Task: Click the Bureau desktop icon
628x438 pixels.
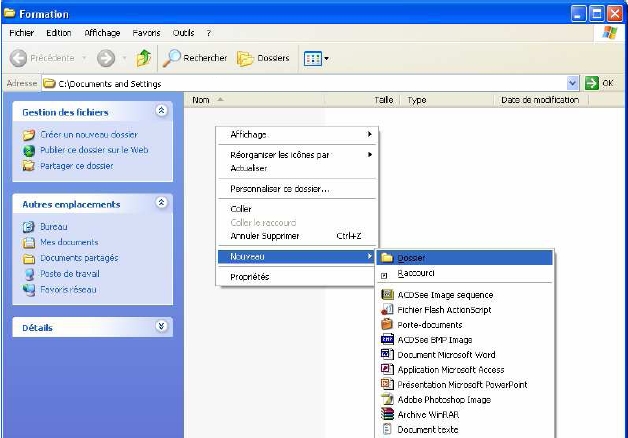Action: (x=29, y=227)
